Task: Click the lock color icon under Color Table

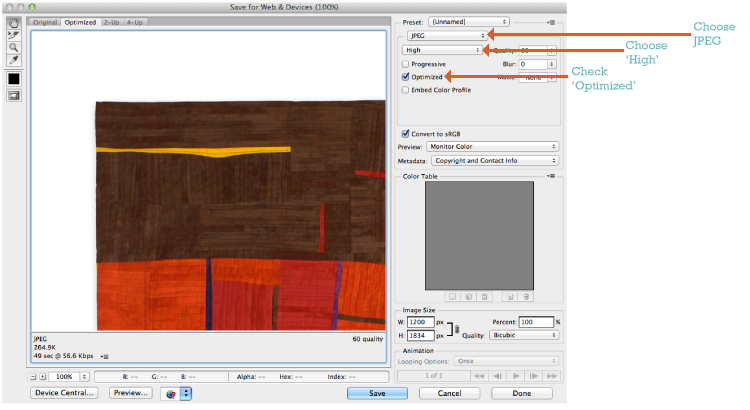Action: [x=484, y=297]
